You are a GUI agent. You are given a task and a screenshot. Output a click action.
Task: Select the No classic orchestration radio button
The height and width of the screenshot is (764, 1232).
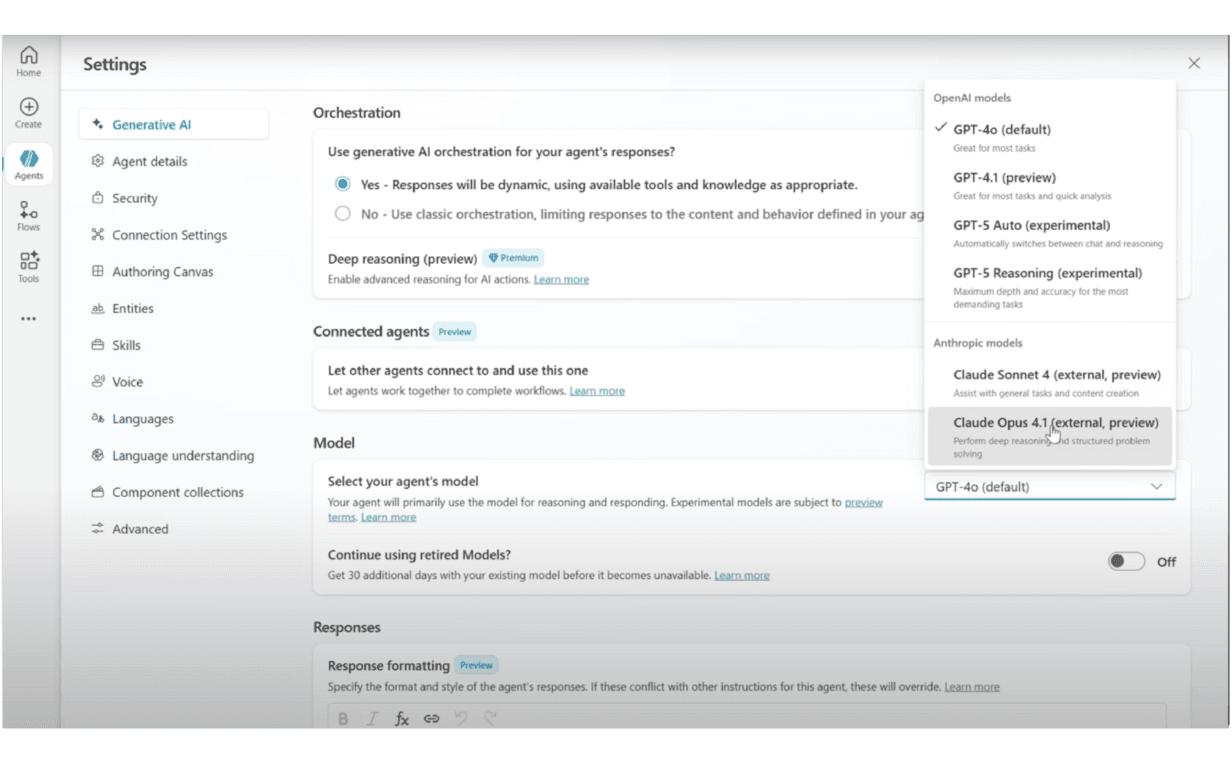(x=343, y=213)
